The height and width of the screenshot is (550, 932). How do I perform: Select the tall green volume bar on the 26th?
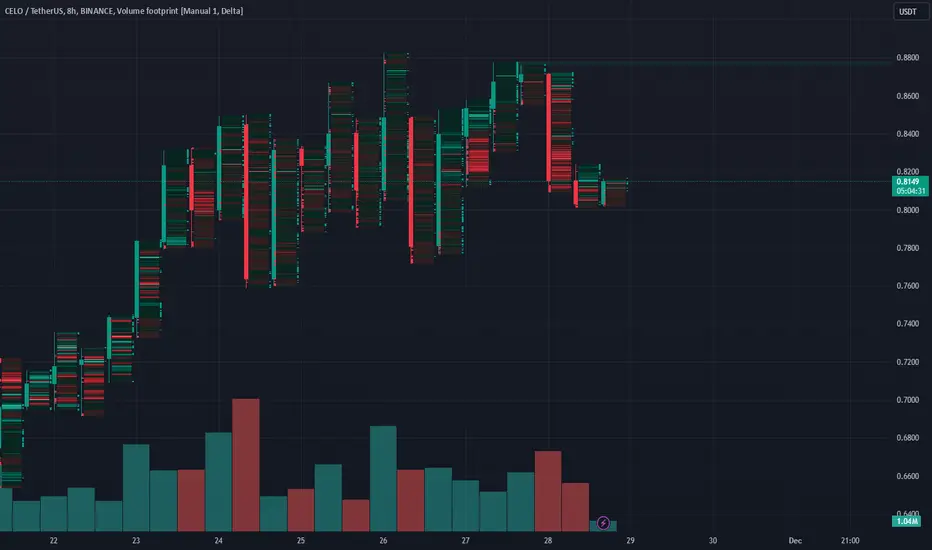point(383,479)
